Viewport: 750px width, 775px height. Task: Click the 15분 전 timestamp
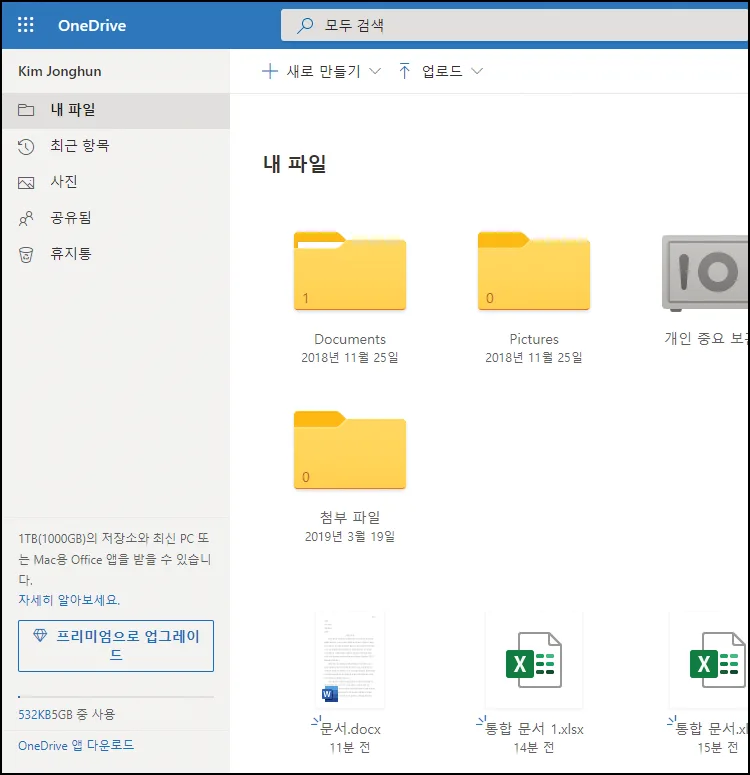718,747
